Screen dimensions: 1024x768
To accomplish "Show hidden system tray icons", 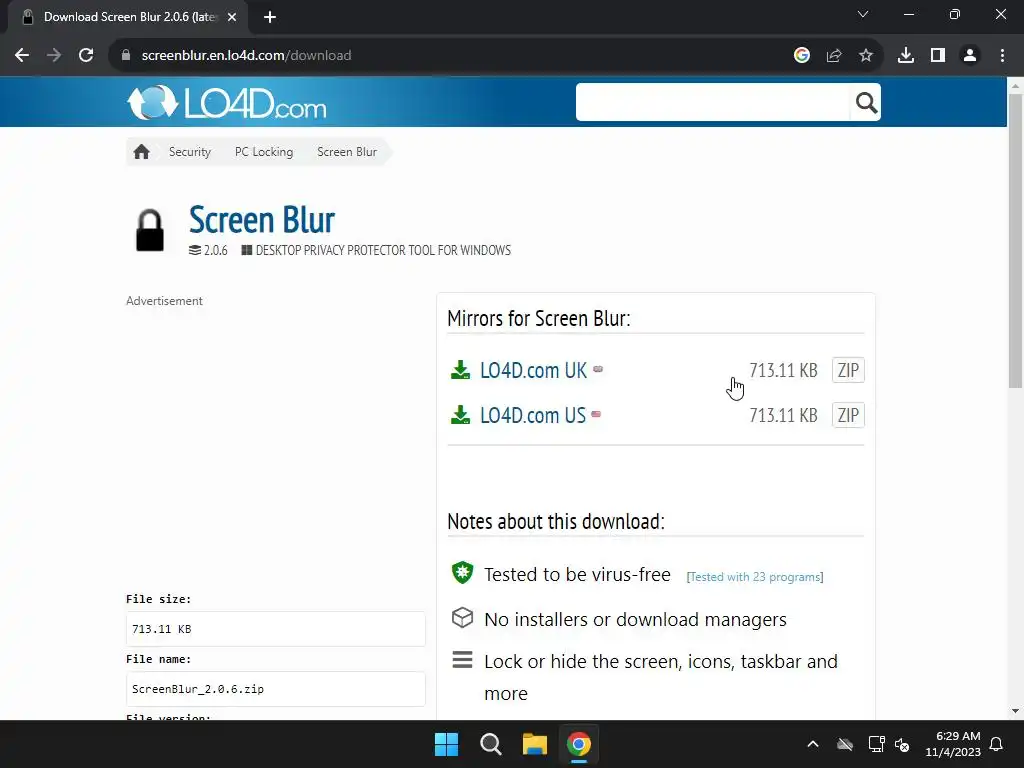I will [813, 744].
